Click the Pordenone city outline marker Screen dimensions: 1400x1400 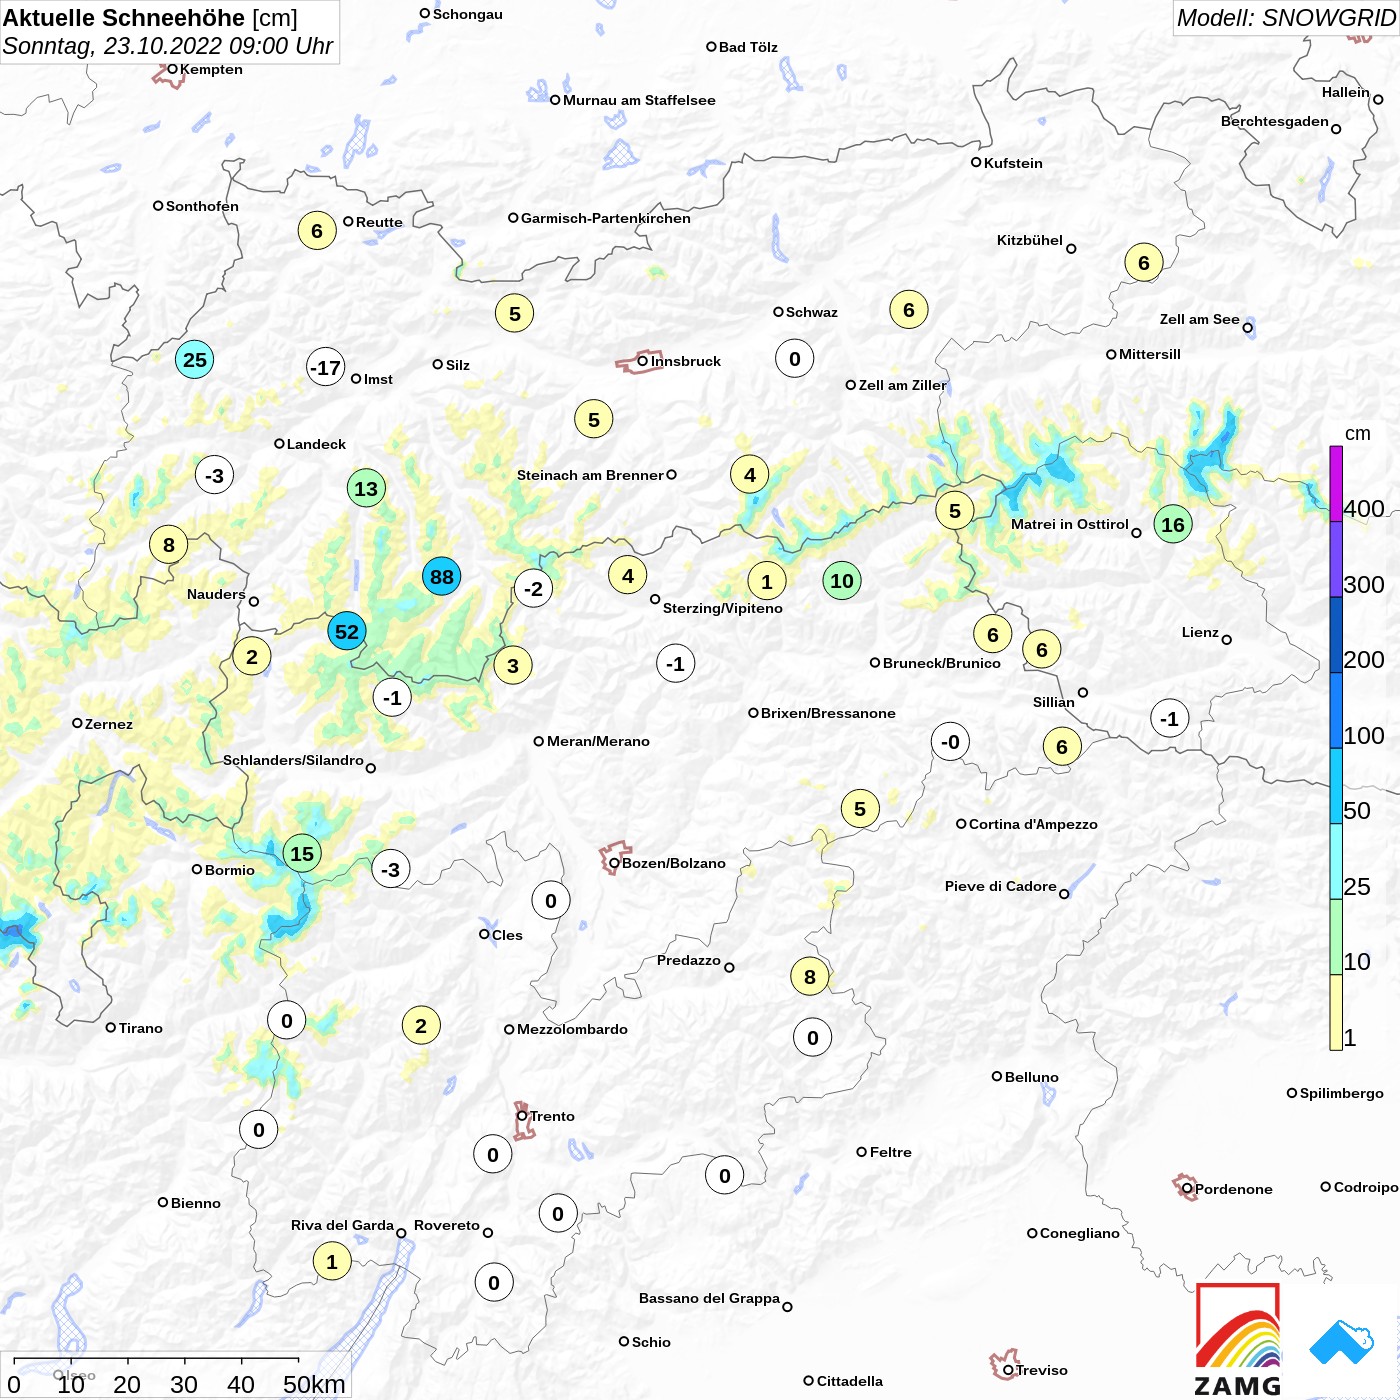point(1185,1187)
